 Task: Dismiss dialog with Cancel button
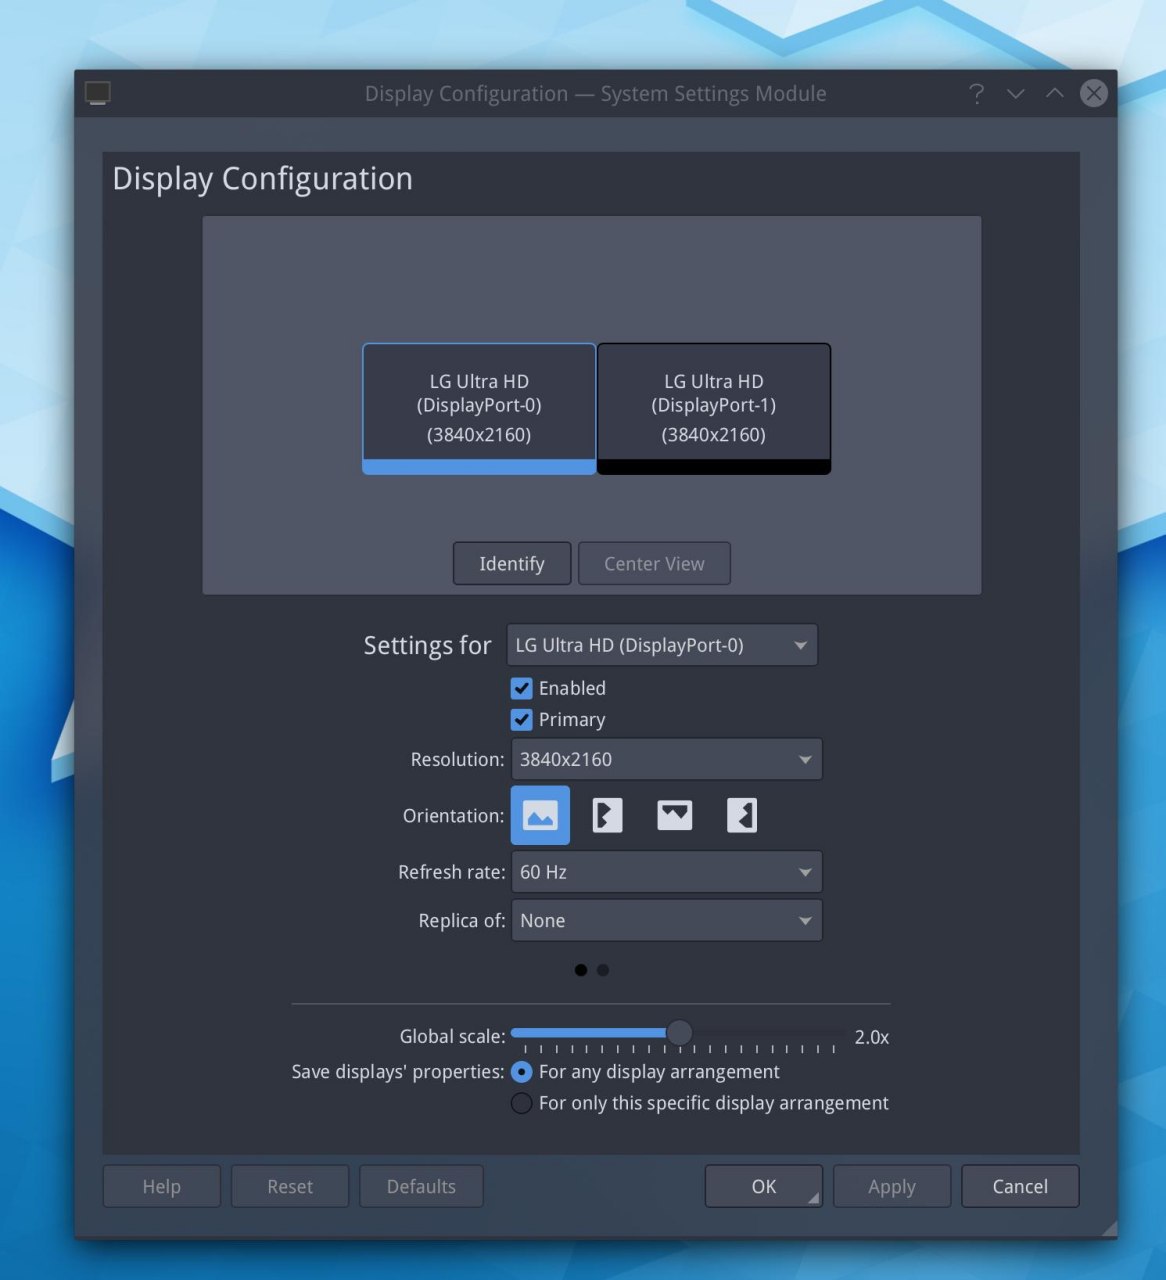click(x=1020, y=1186)
